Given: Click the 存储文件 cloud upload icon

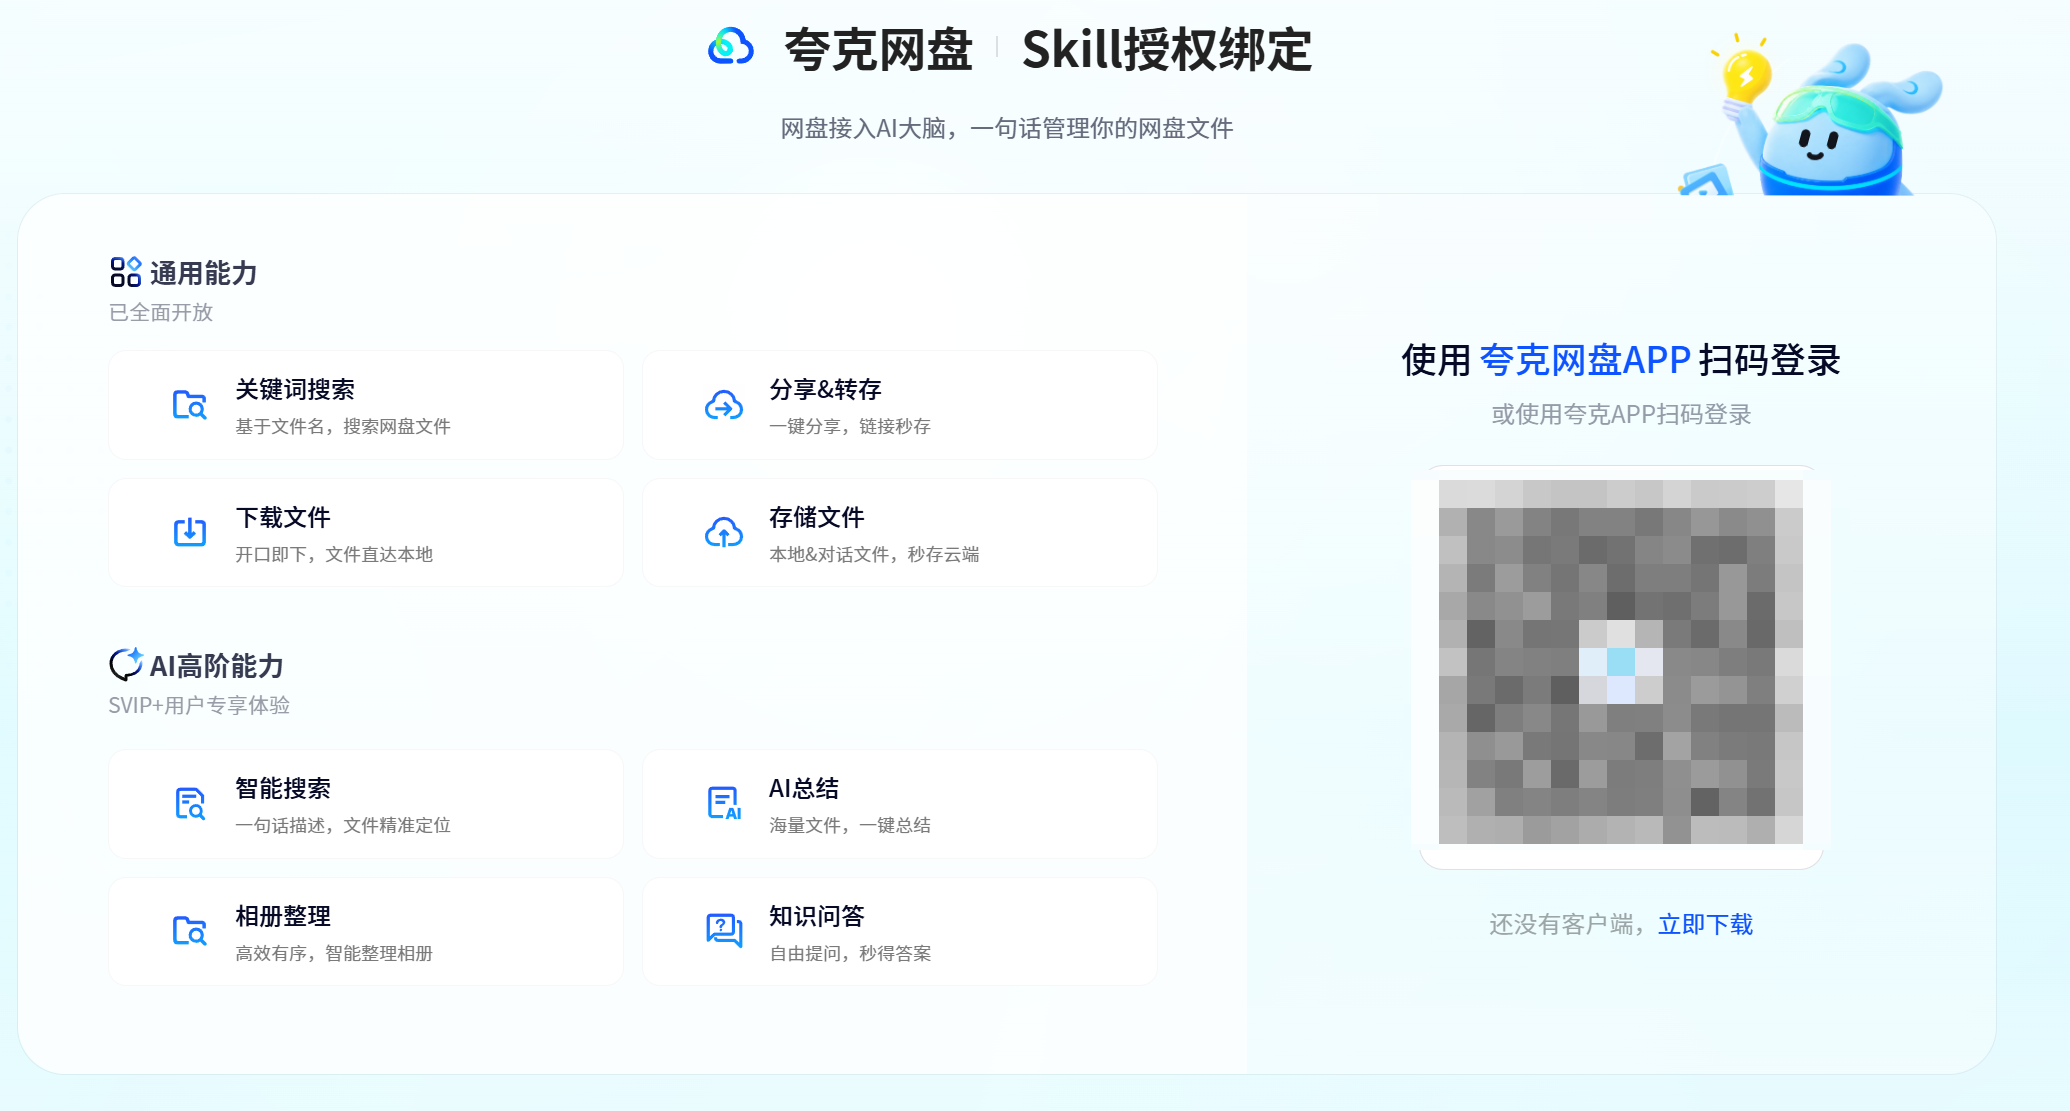Looking at the screenshot, I should coord(724,532).
